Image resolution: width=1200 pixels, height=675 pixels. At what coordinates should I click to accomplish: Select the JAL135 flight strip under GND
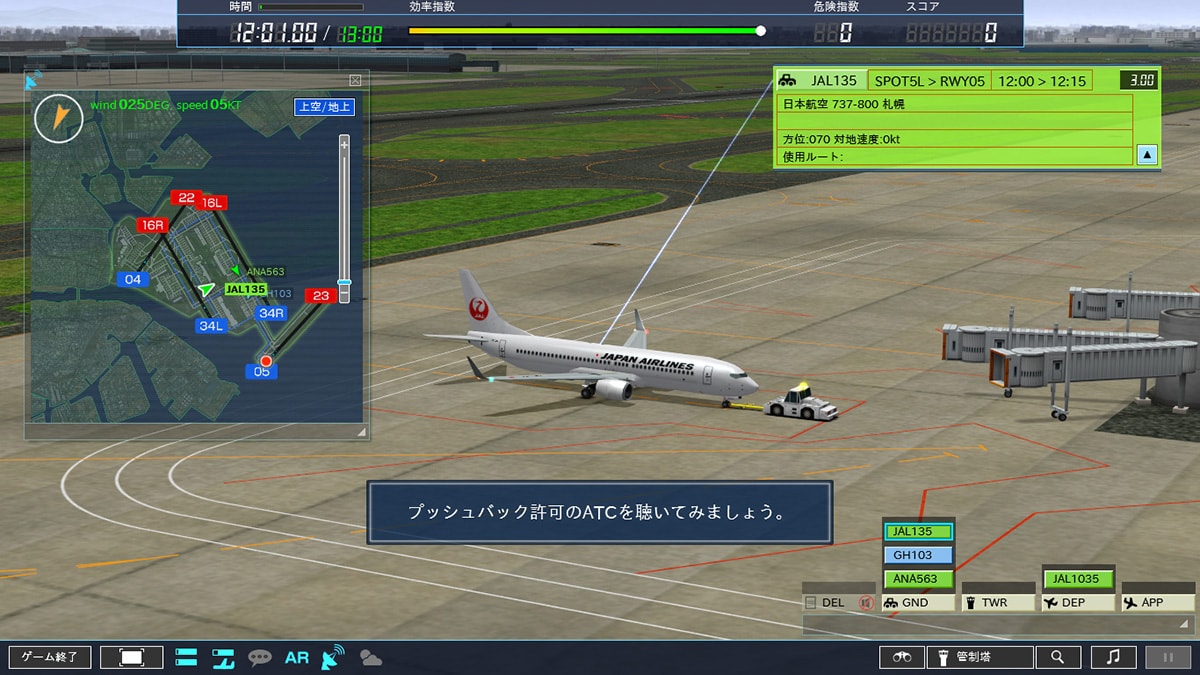tap(918, 532)
